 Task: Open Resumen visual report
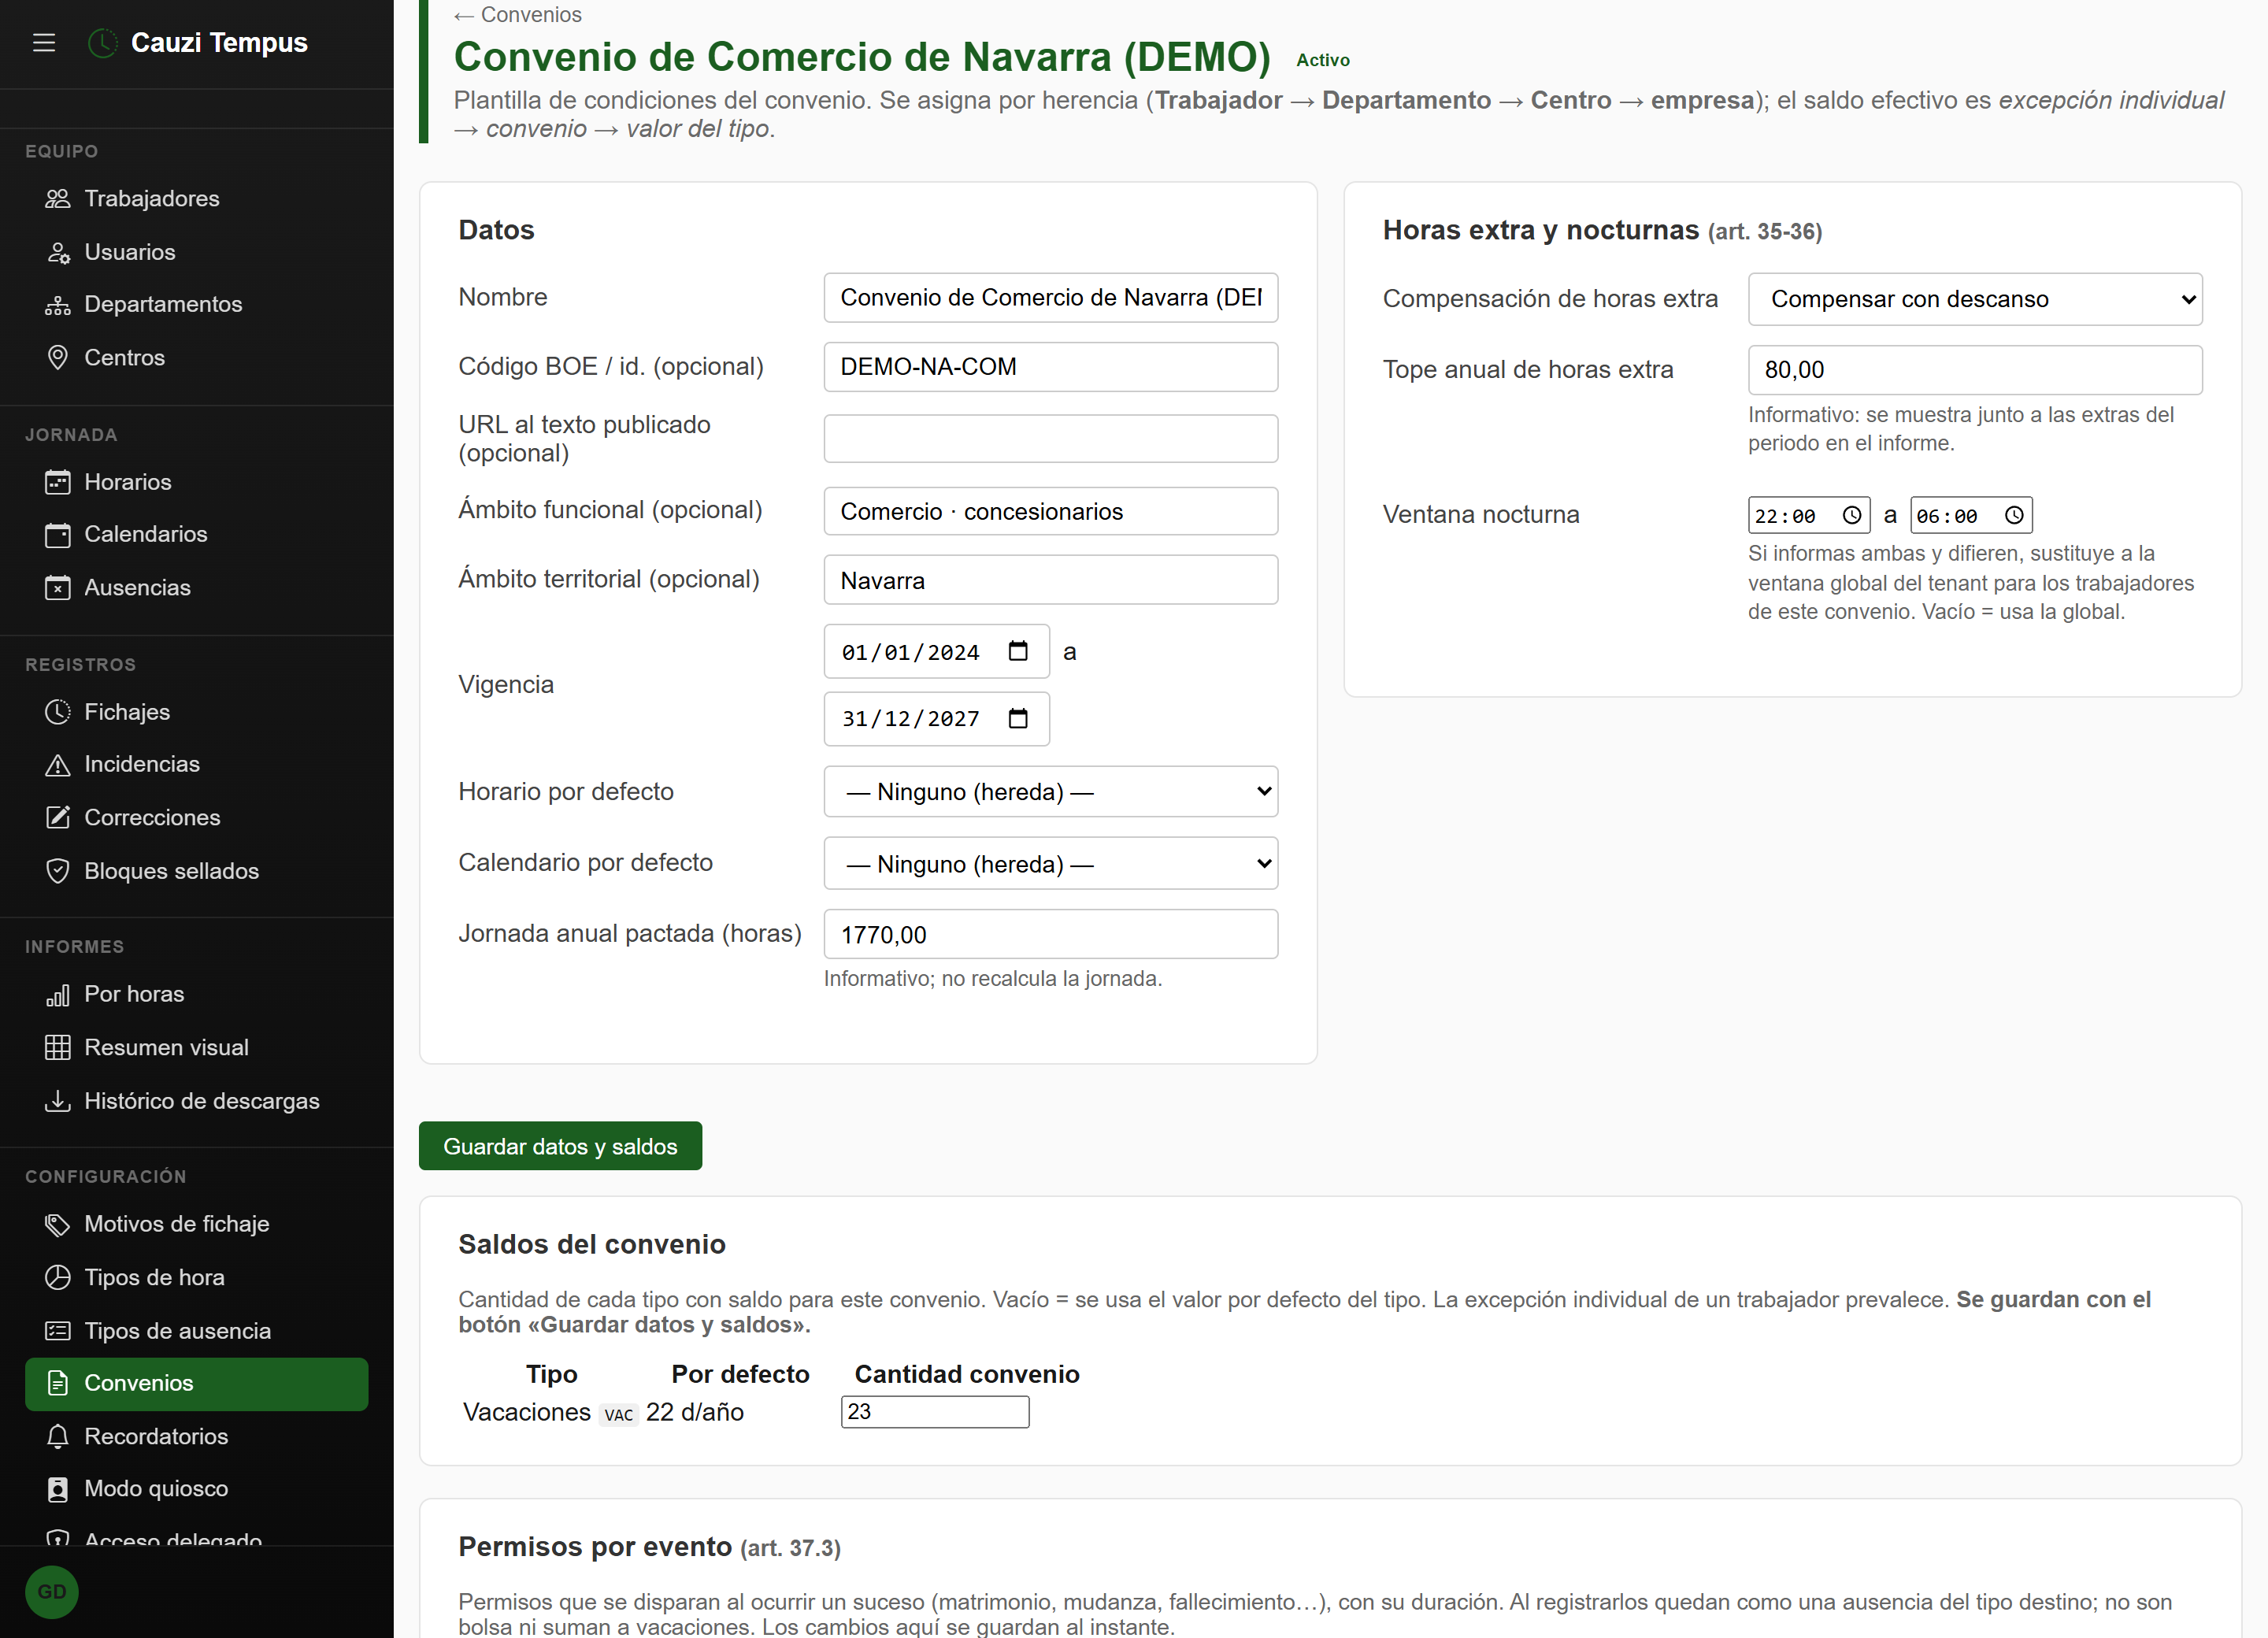(x=196, y=1047)
